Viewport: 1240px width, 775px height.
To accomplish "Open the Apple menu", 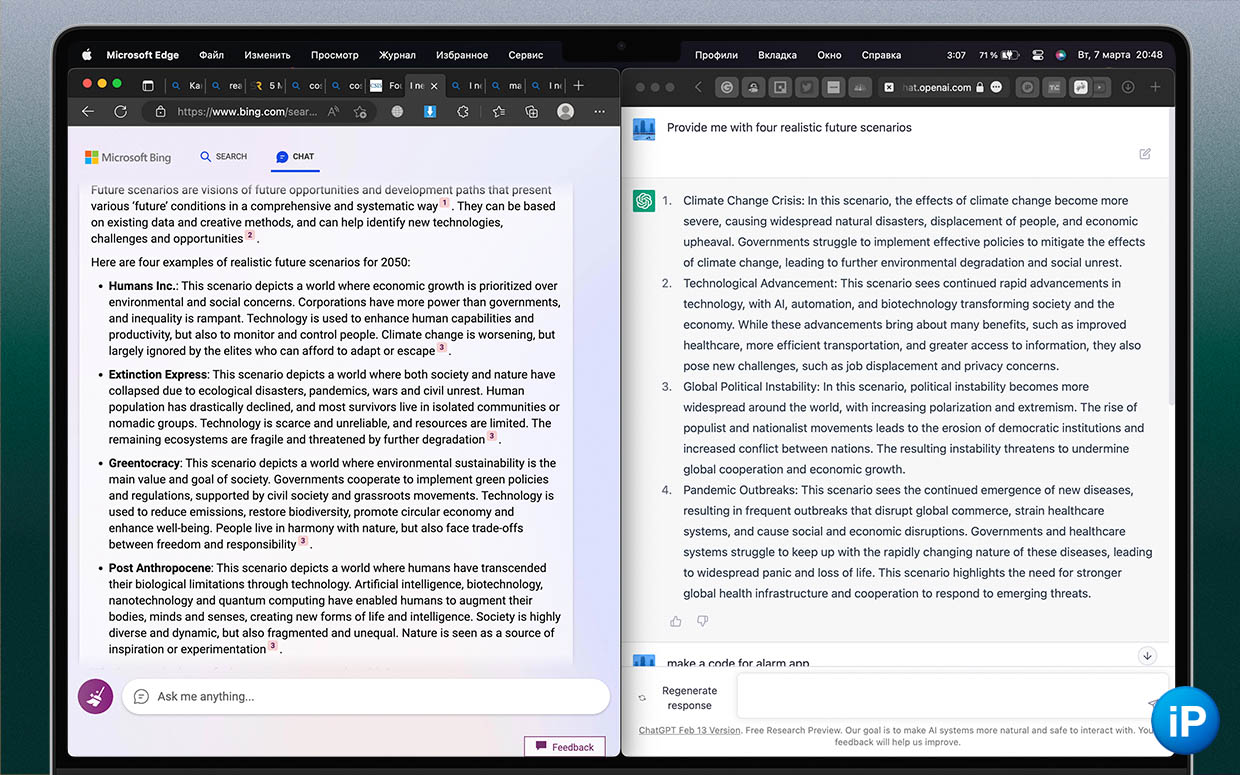I will [x=87, y=55].
